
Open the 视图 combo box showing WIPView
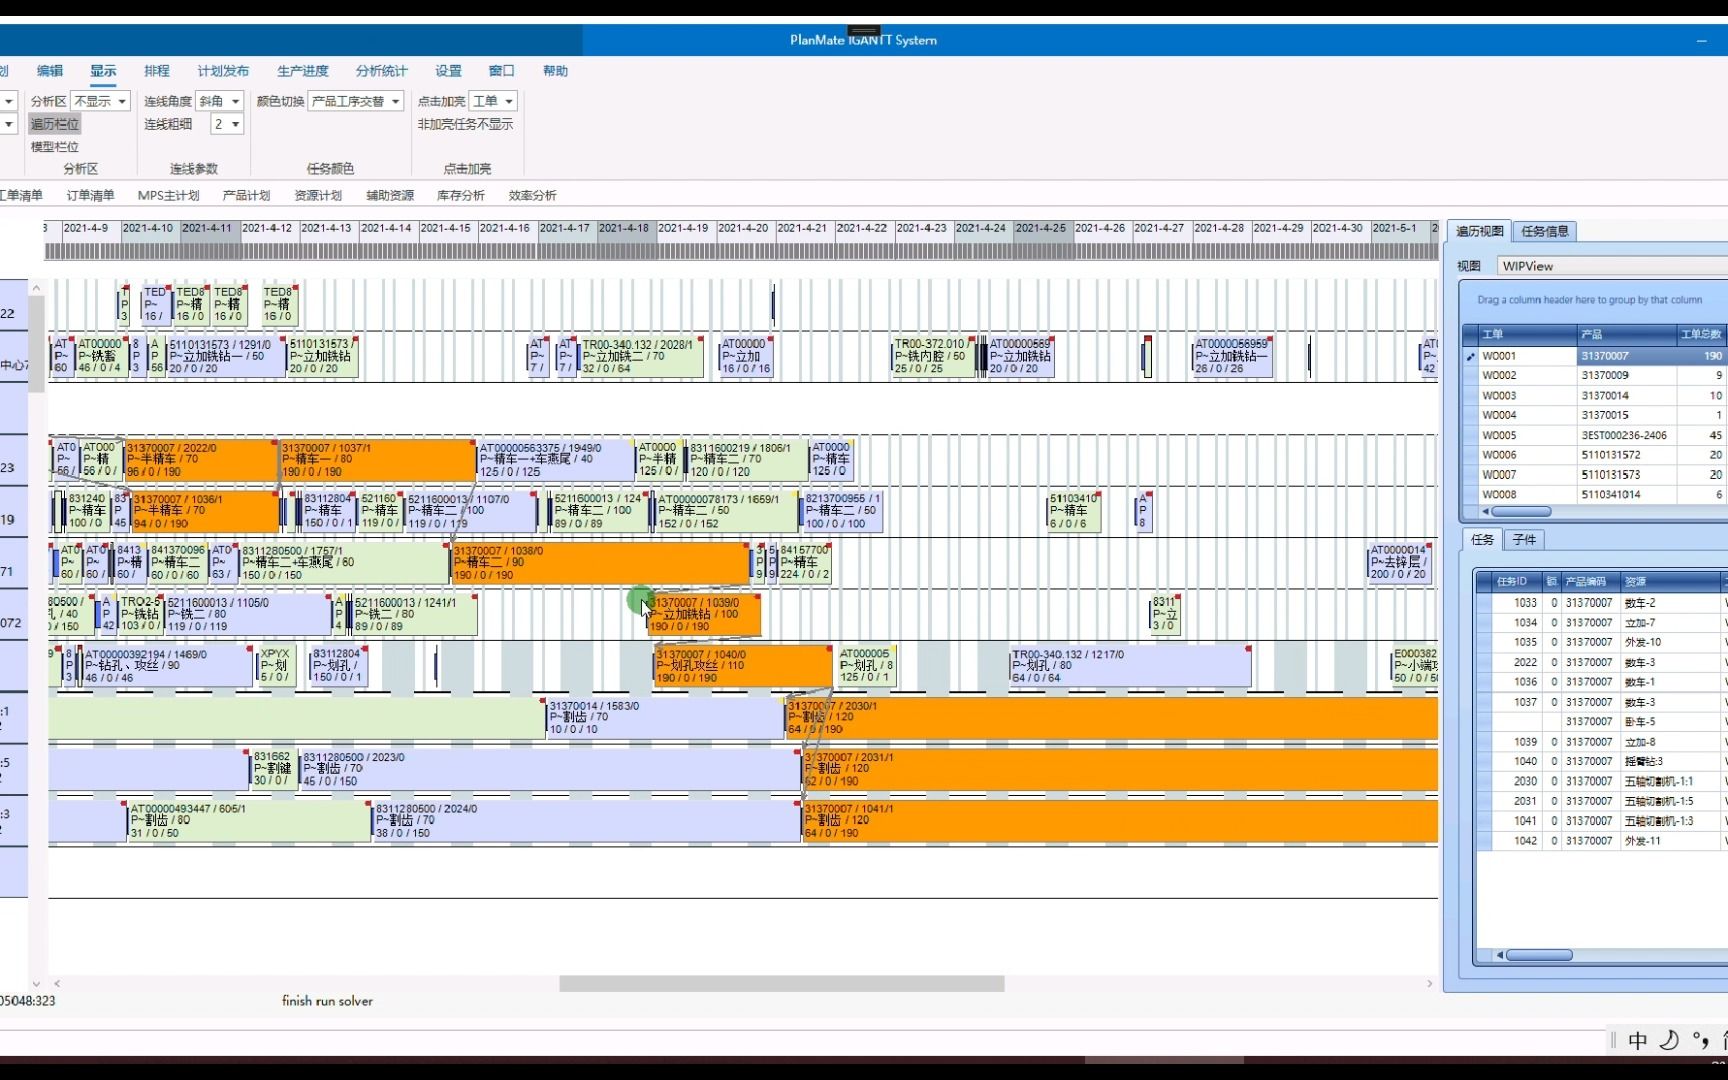click(1612, 266)
